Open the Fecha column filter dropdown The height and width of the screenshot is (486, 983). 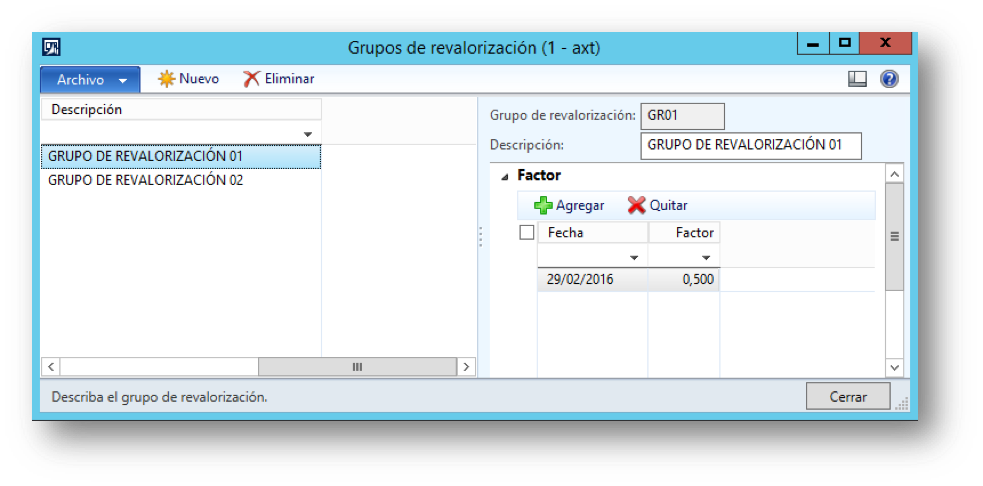point(634,258)
